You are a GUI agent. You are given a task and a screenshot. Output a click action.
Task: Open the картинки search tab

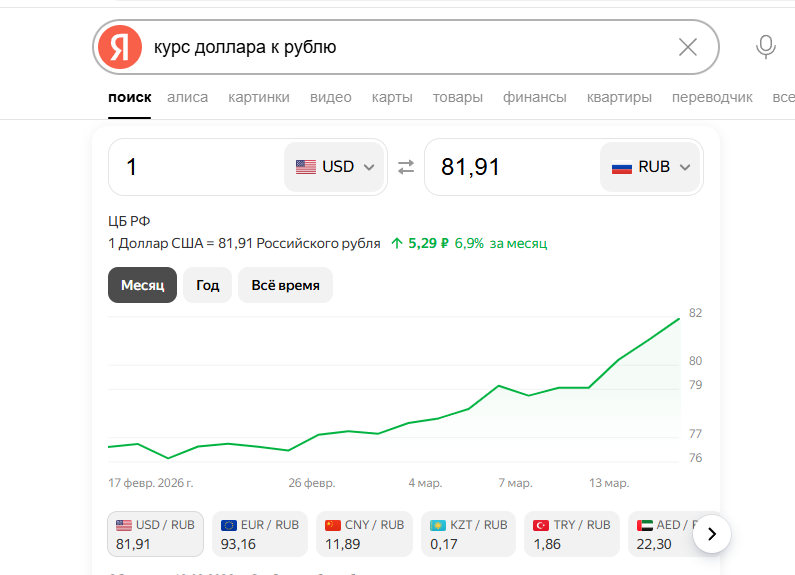click(x=259, y=97)
